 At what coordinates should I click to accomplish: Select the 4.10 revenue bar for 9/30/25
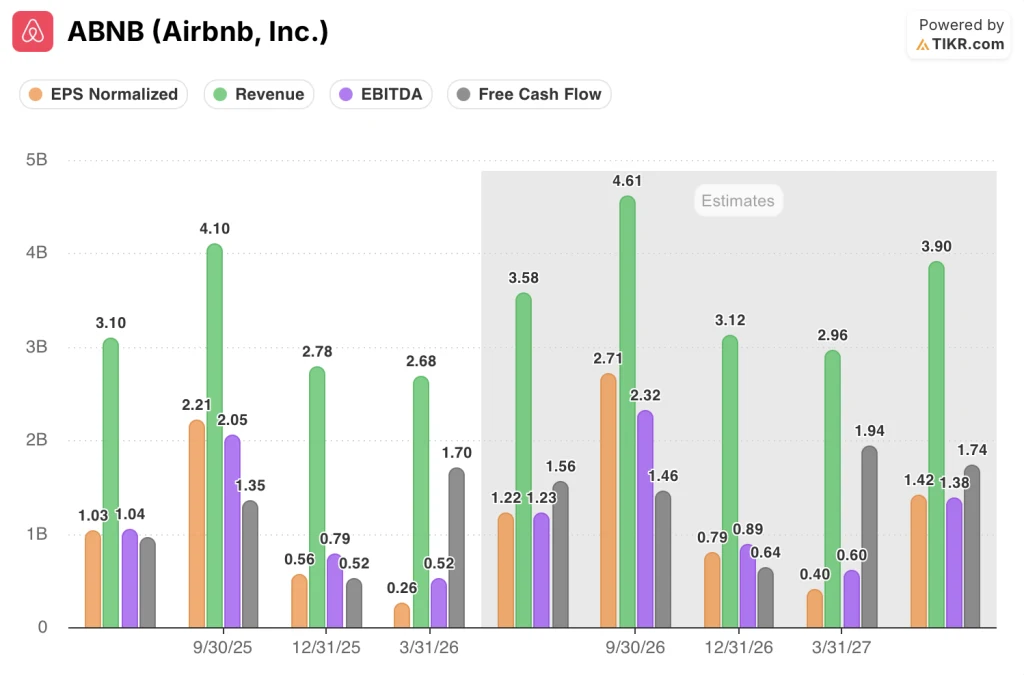coord(215,435)
